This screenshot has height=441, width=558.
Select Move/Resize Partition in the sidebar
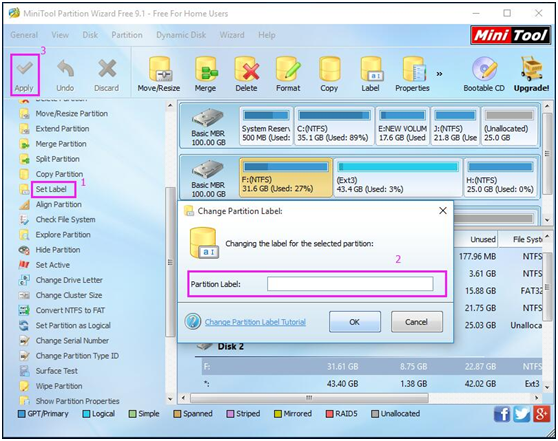tap(72, 114)
